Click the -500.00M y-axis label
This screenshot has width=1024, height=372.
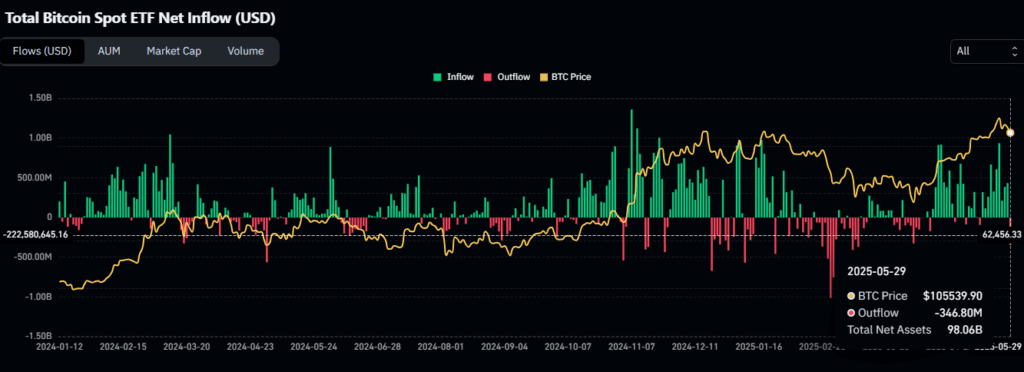(34, 256)
